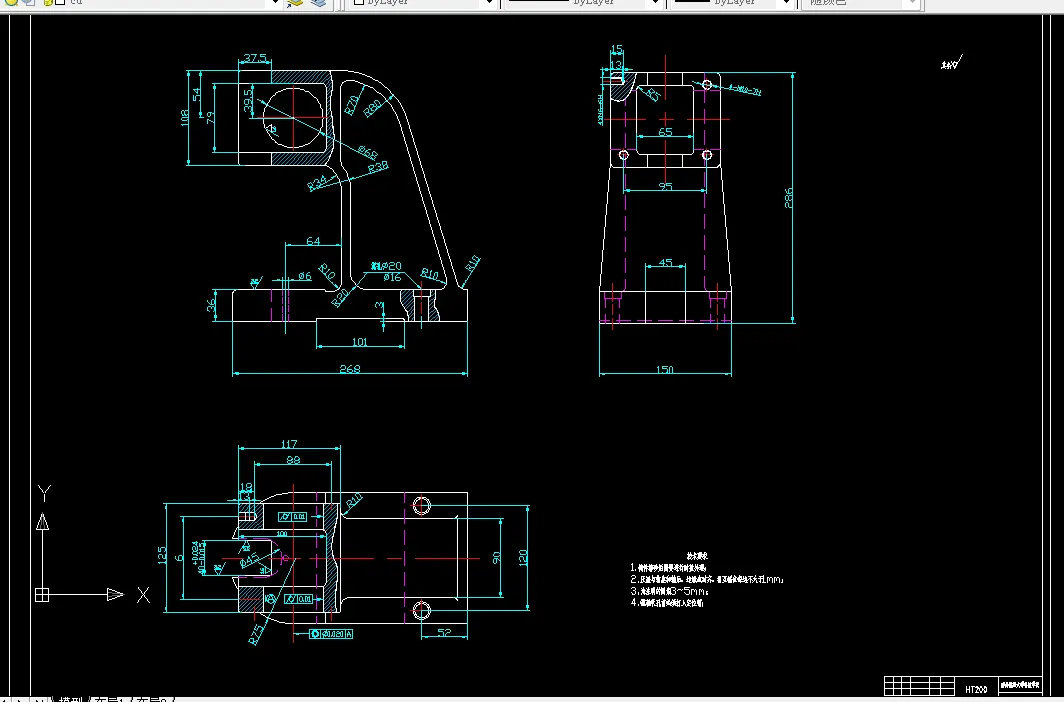Switch to the 模型 model tab
Image resolution: width=1064 pixels, height=702 pixels.
point(71,699)
